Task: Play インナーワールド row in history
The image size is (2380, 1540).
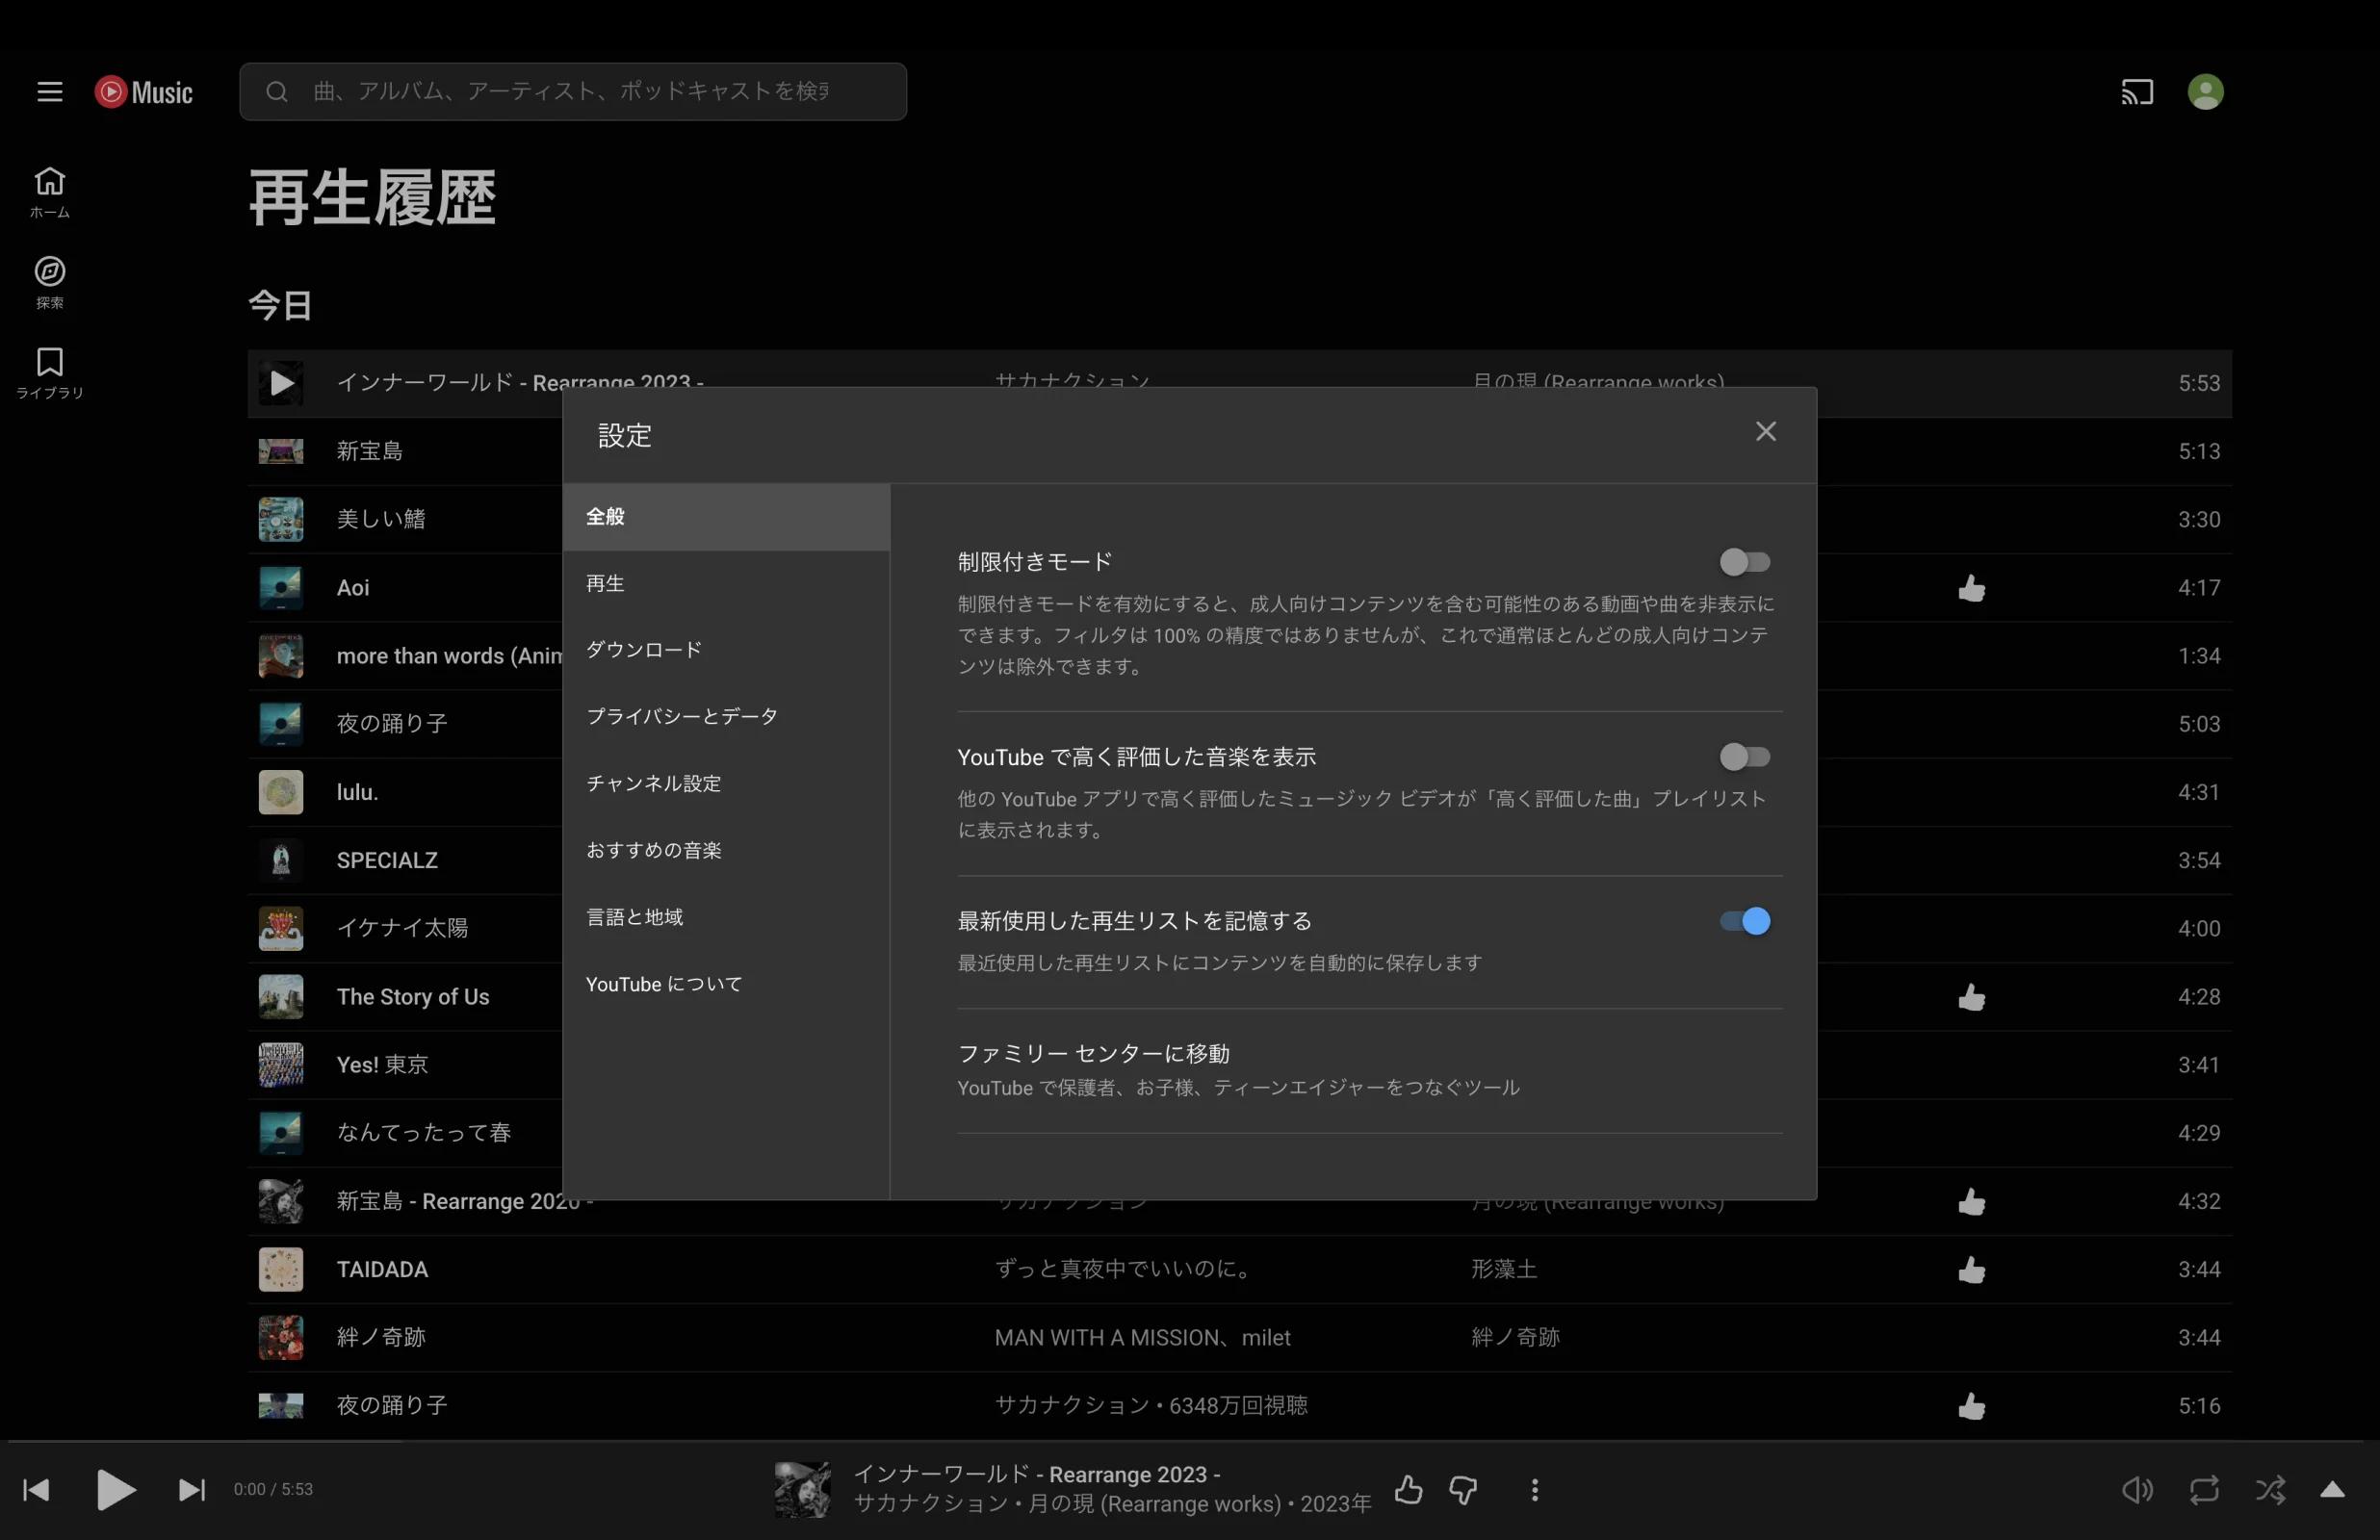Action: pyautogui.click(x=281, y=383)
